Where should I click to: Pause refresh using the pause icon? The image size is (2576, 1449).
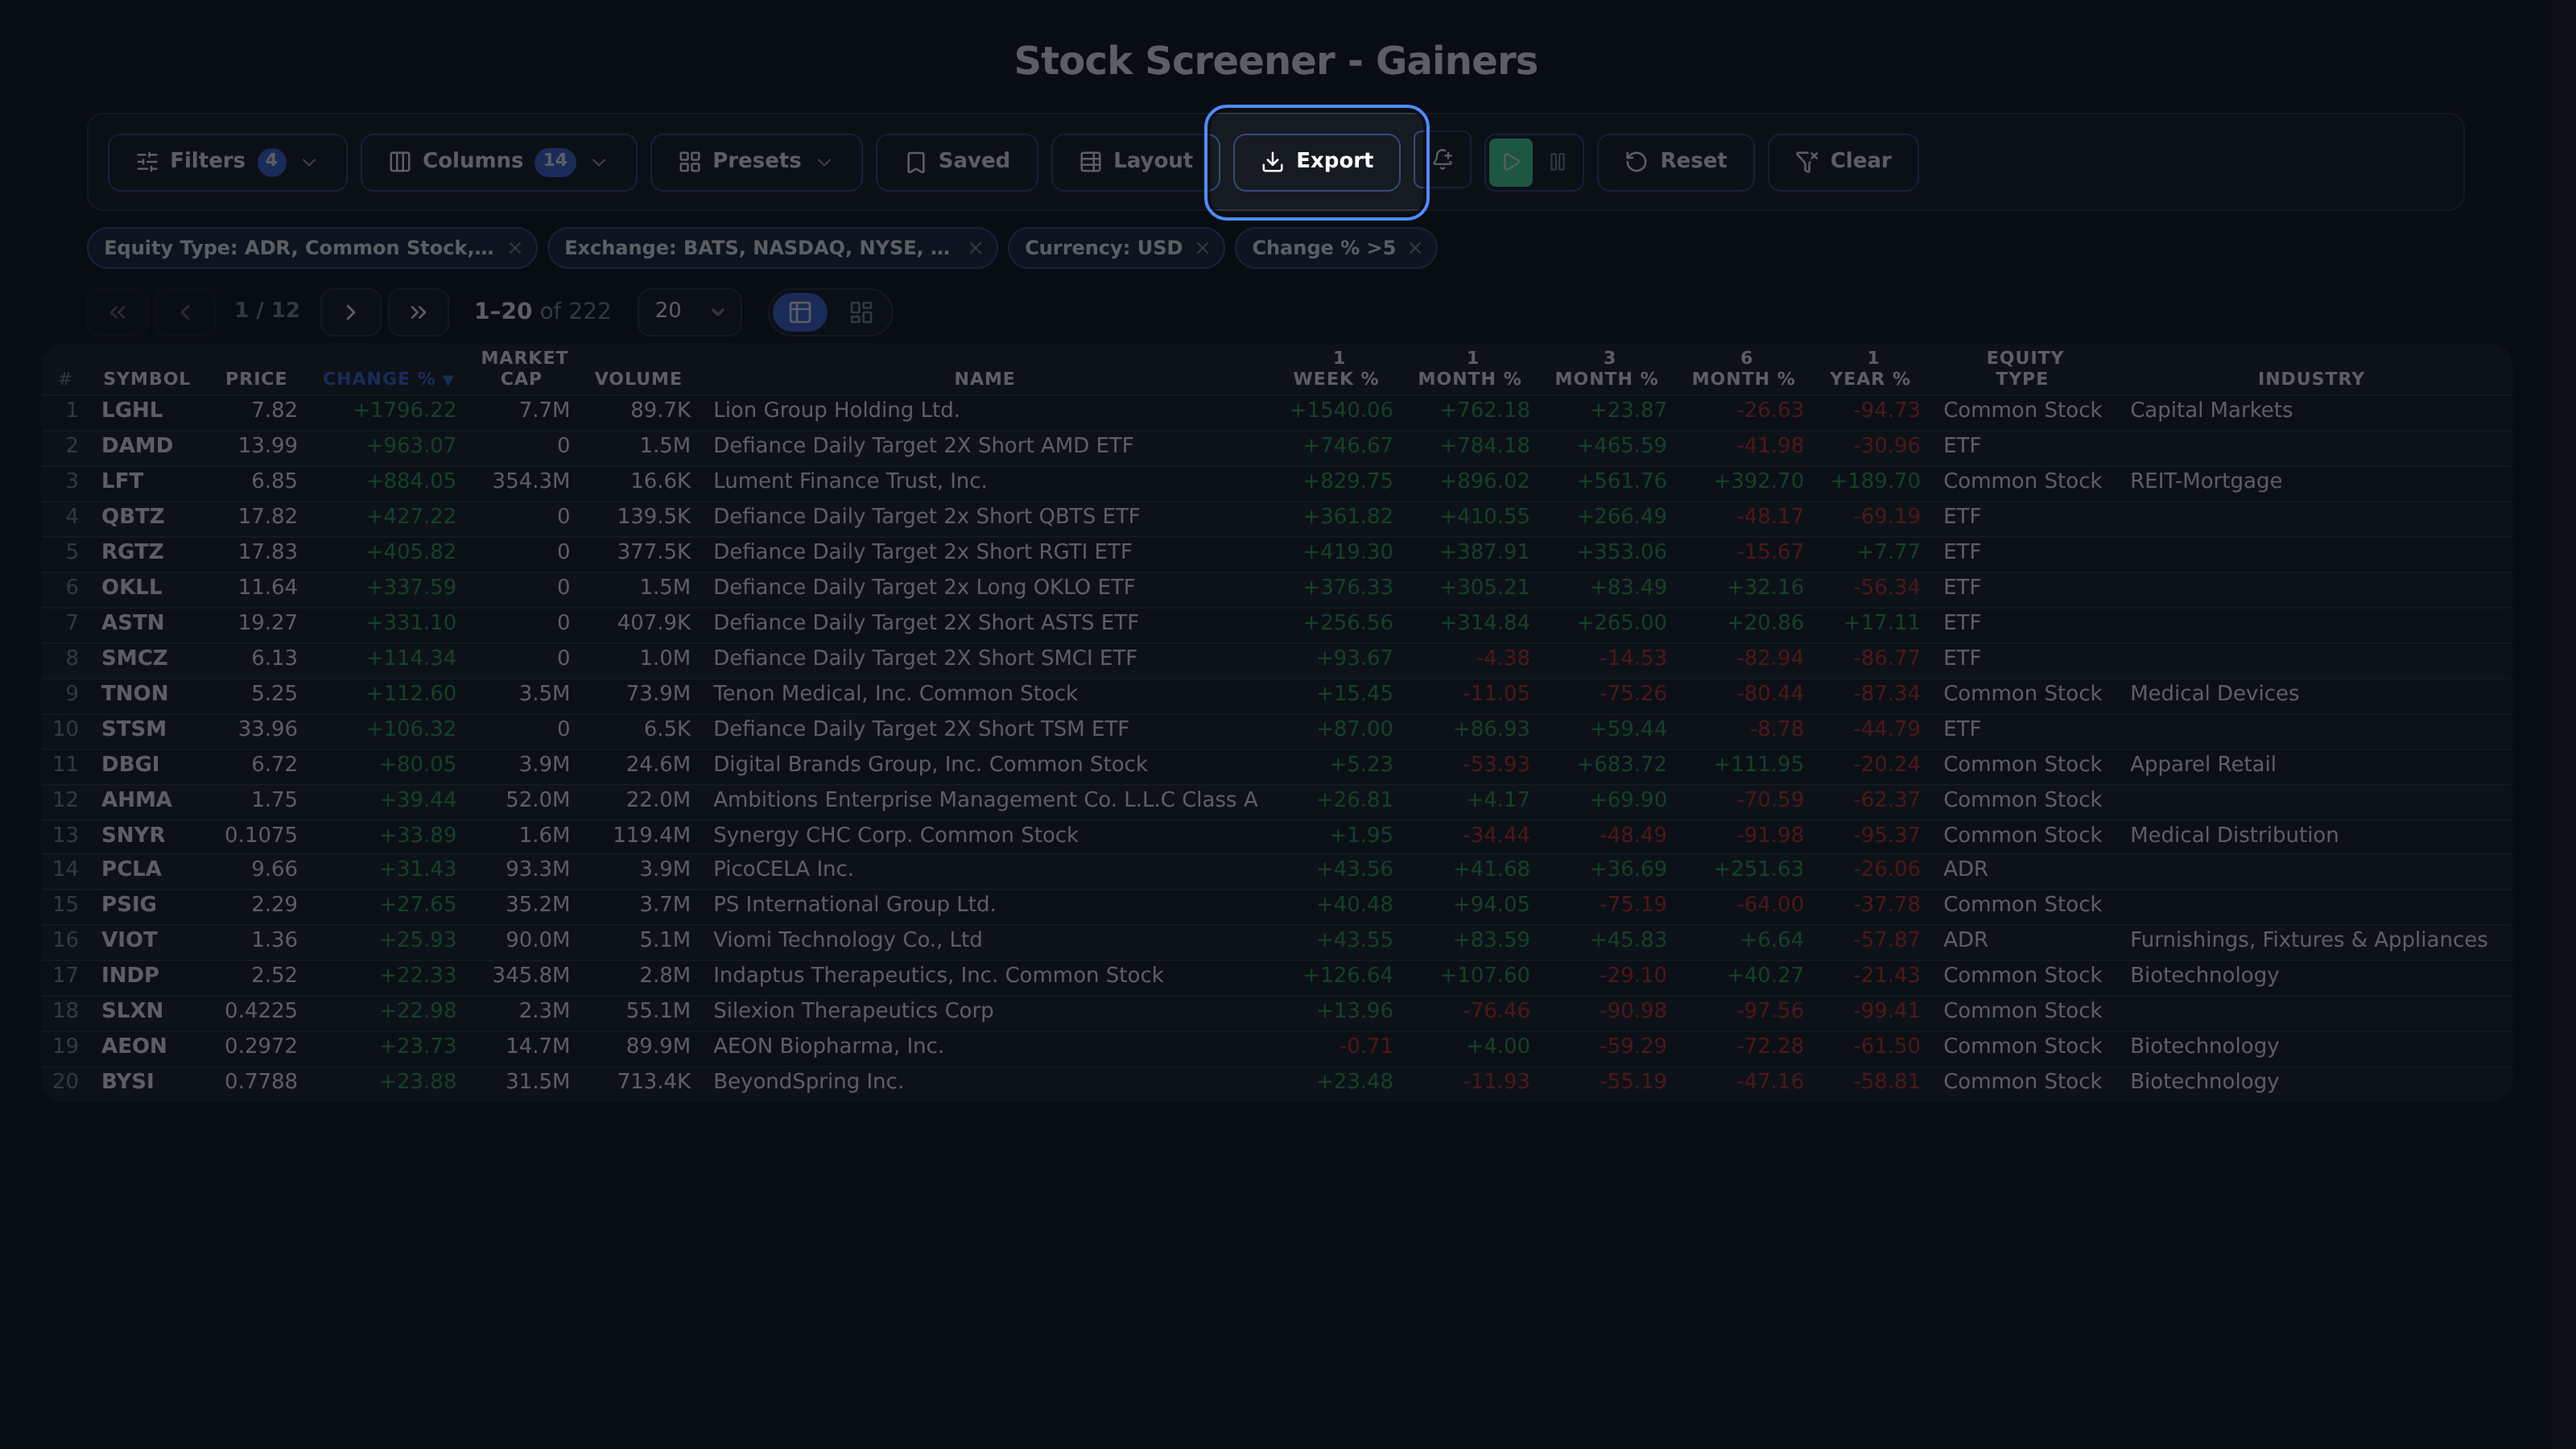[x=1557, y=162]
